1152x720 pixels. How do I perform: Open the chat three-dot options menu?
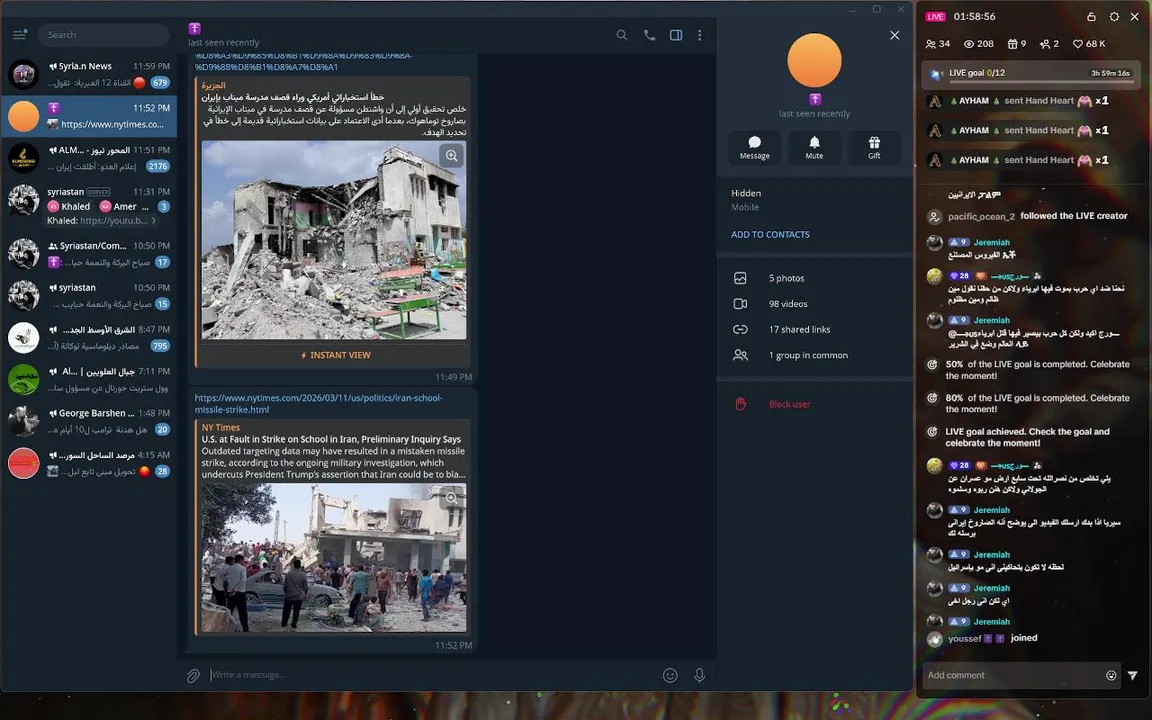coord(699,35)
